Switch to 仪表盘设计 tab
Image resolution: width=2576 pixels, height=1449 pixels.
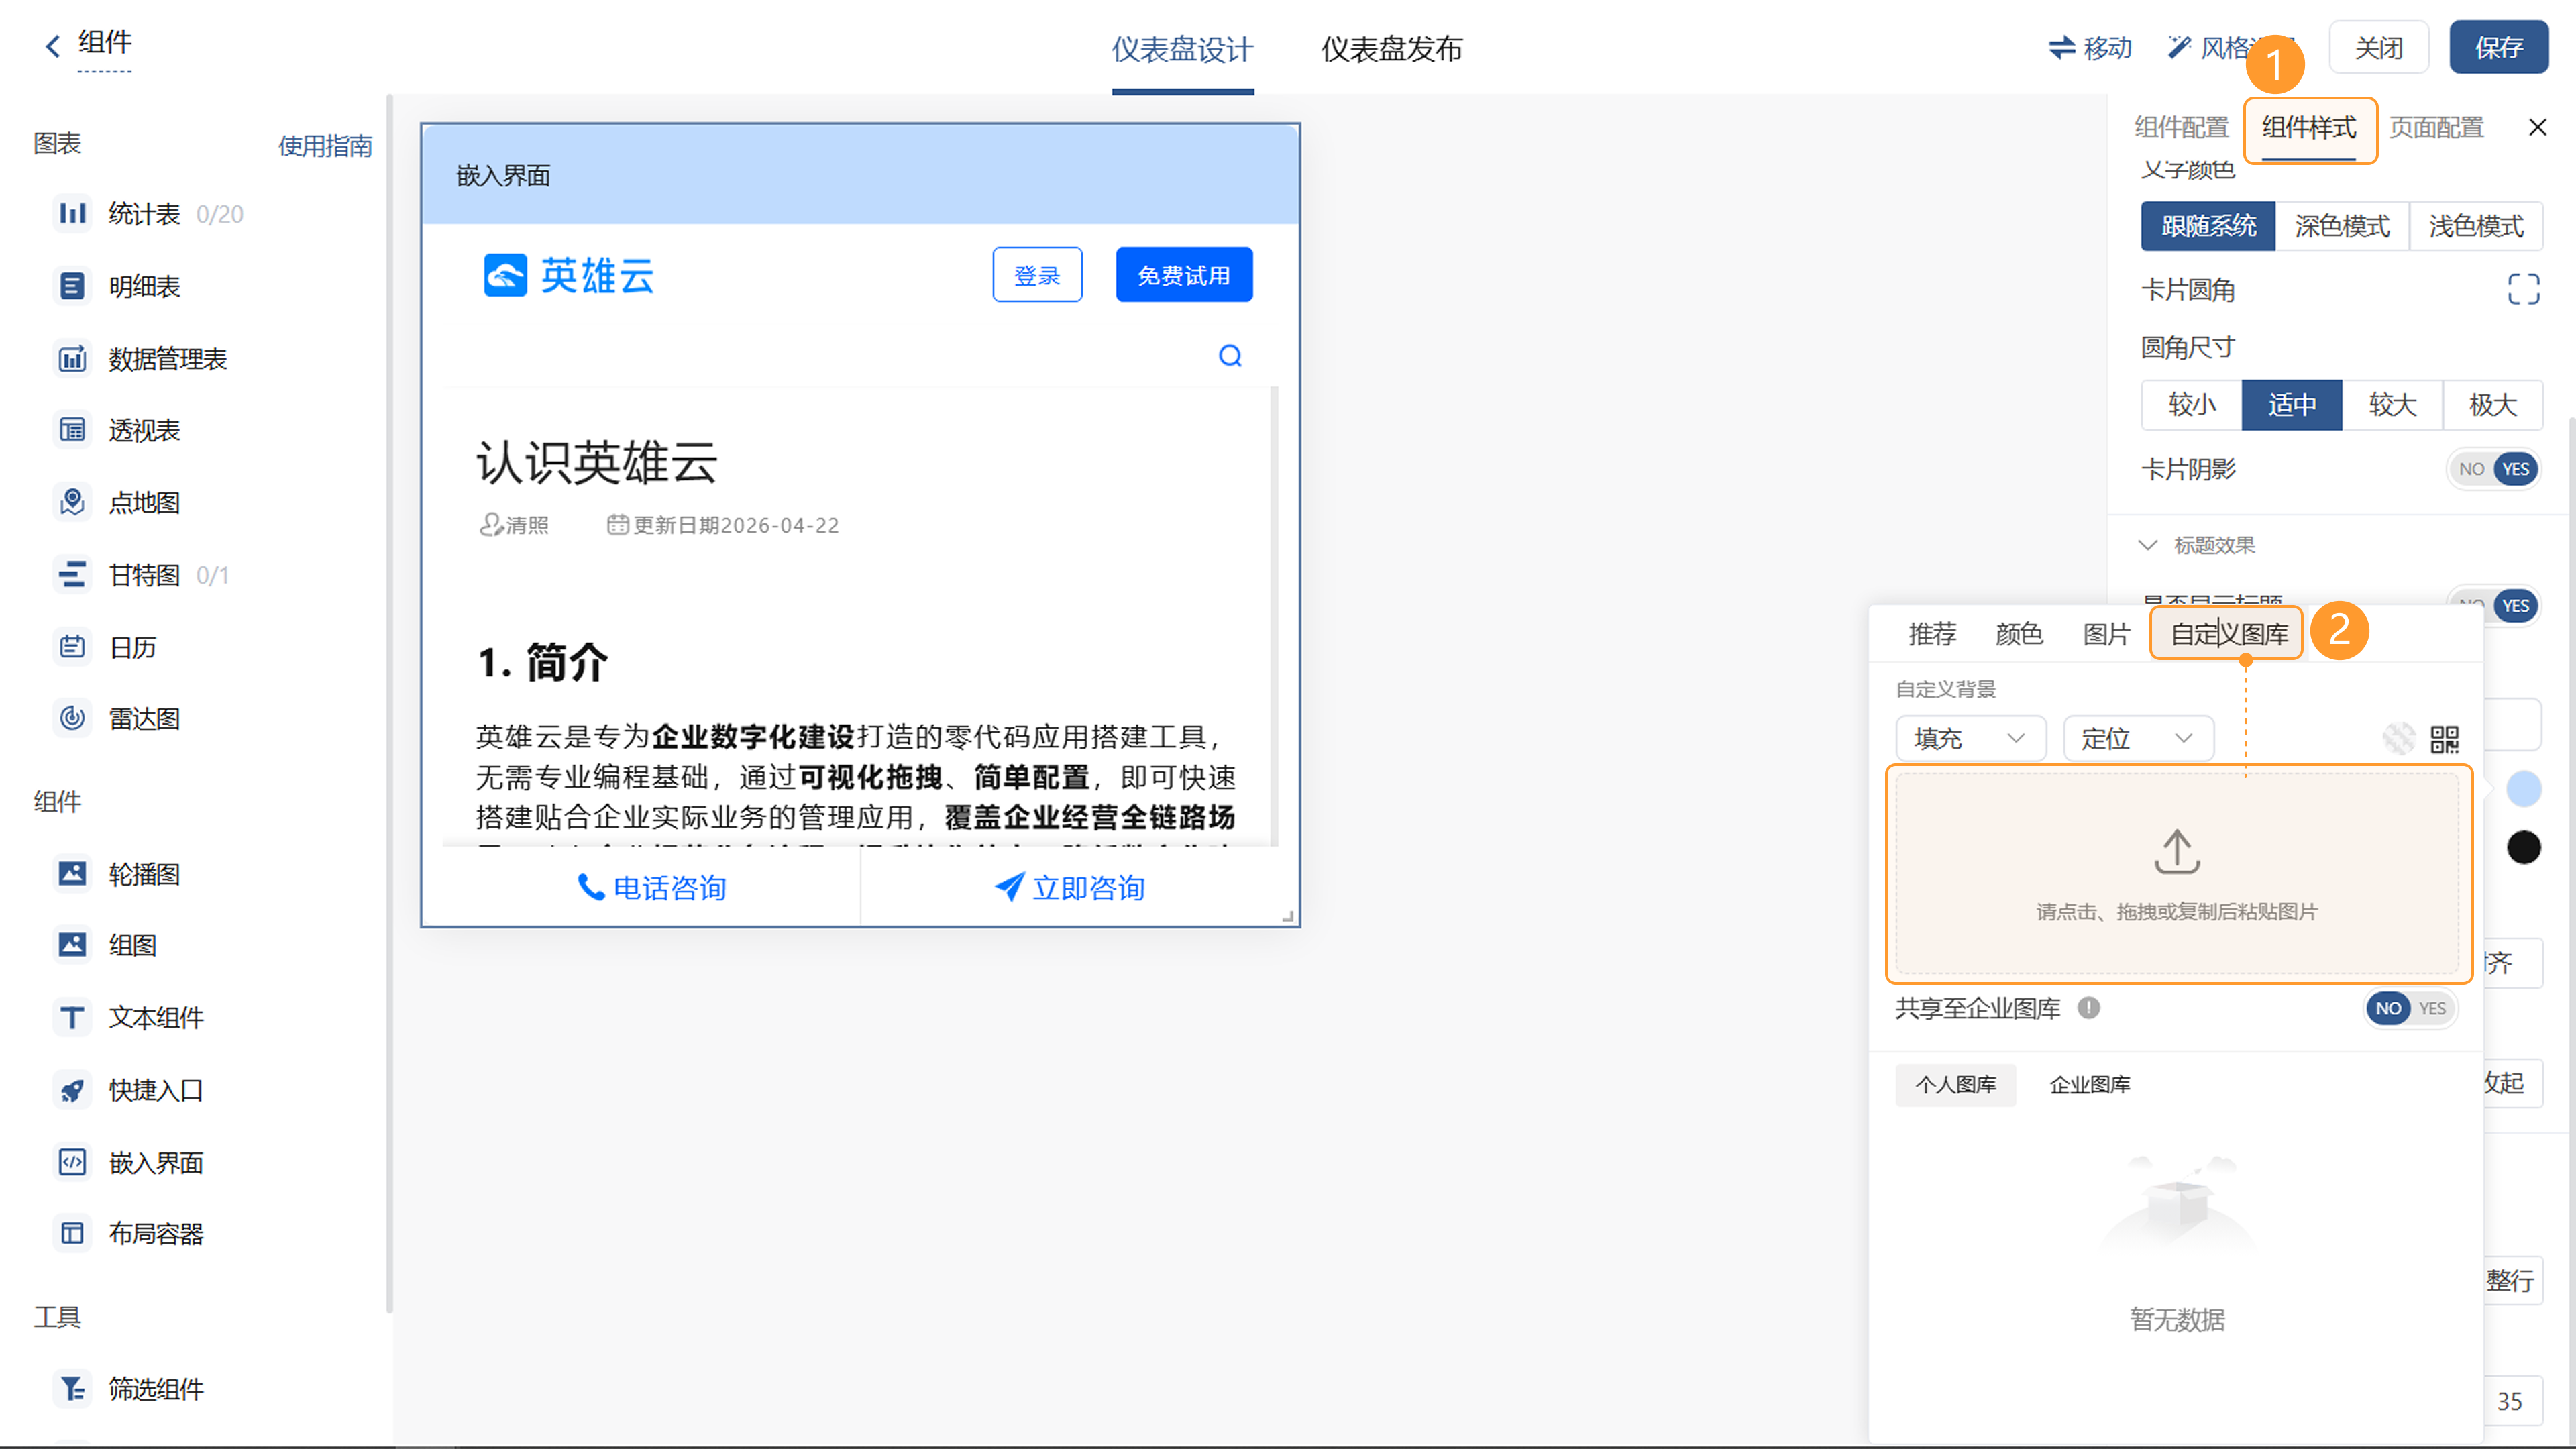point(1182,49)
